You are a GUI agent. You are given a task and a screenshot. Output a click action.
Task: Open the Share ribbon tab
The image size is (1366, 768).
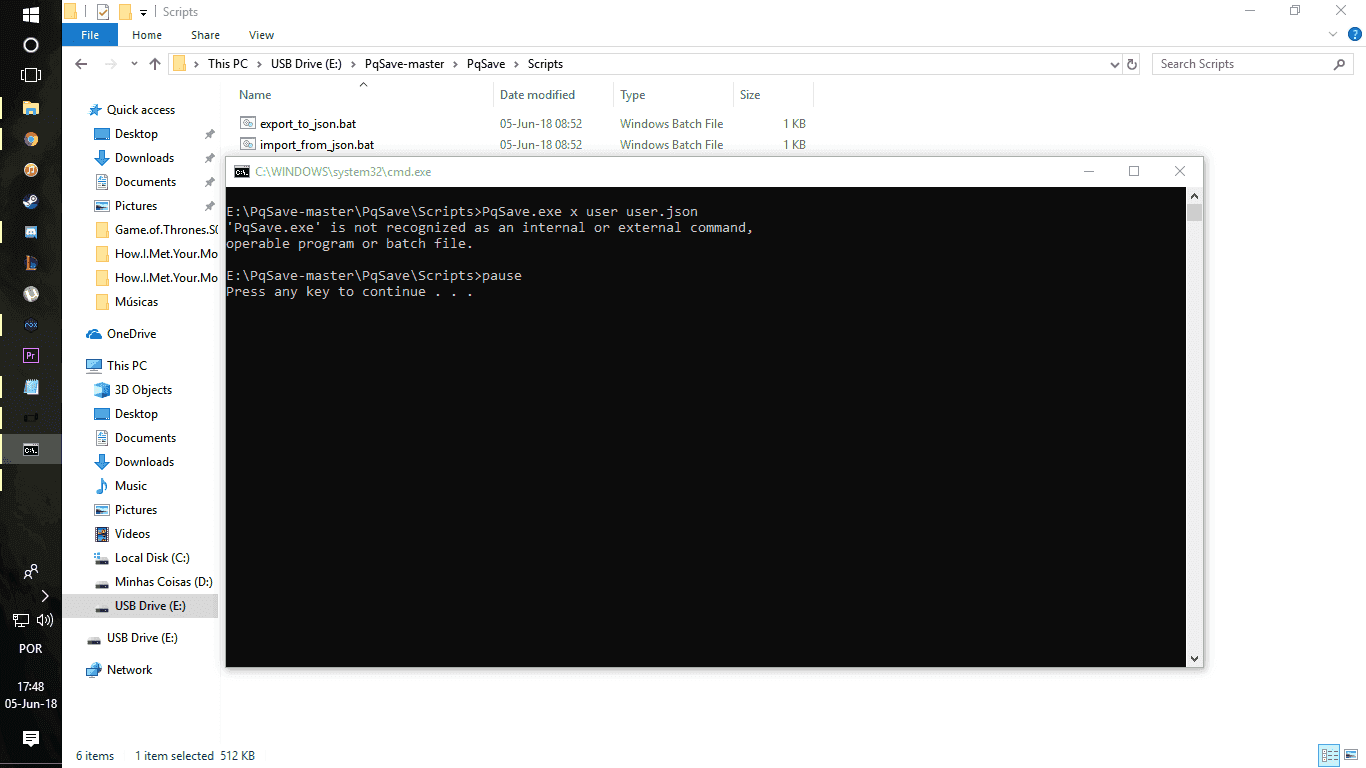(x=205, y=35)
